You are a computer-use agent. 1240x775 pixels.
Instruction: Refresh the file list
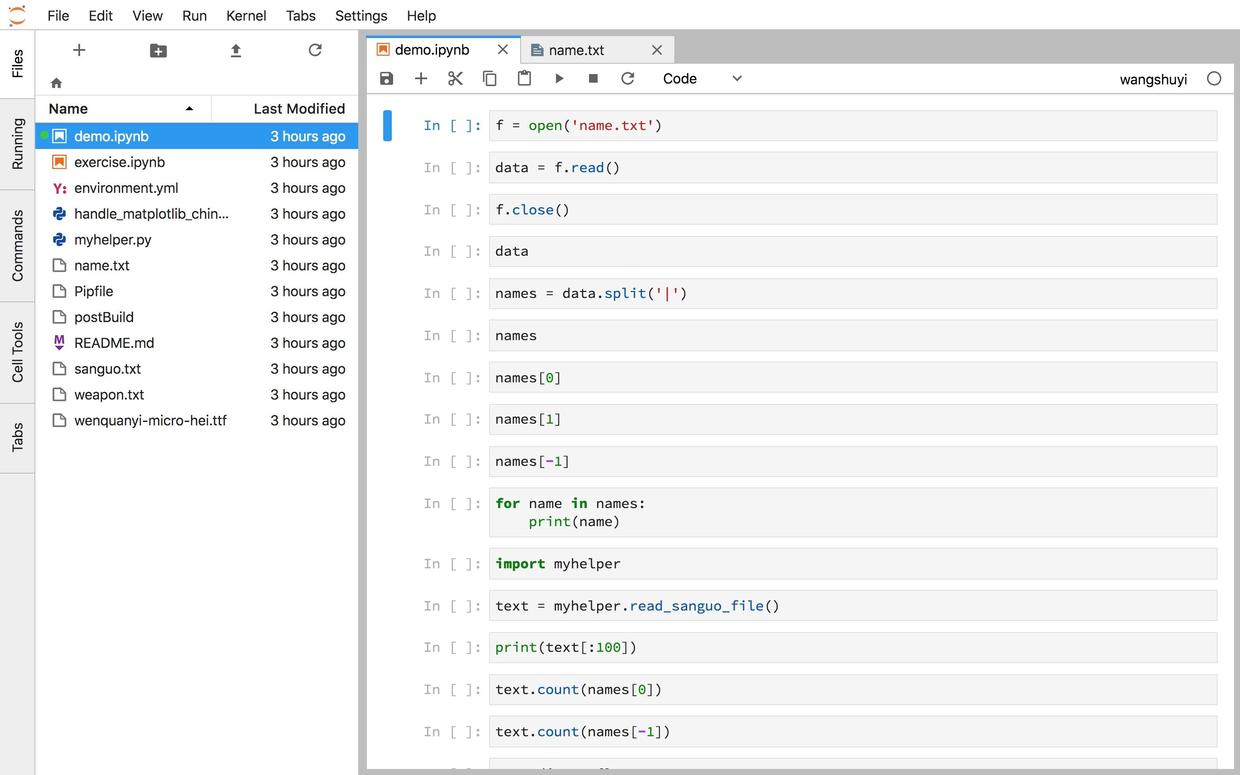coord(315,50)
